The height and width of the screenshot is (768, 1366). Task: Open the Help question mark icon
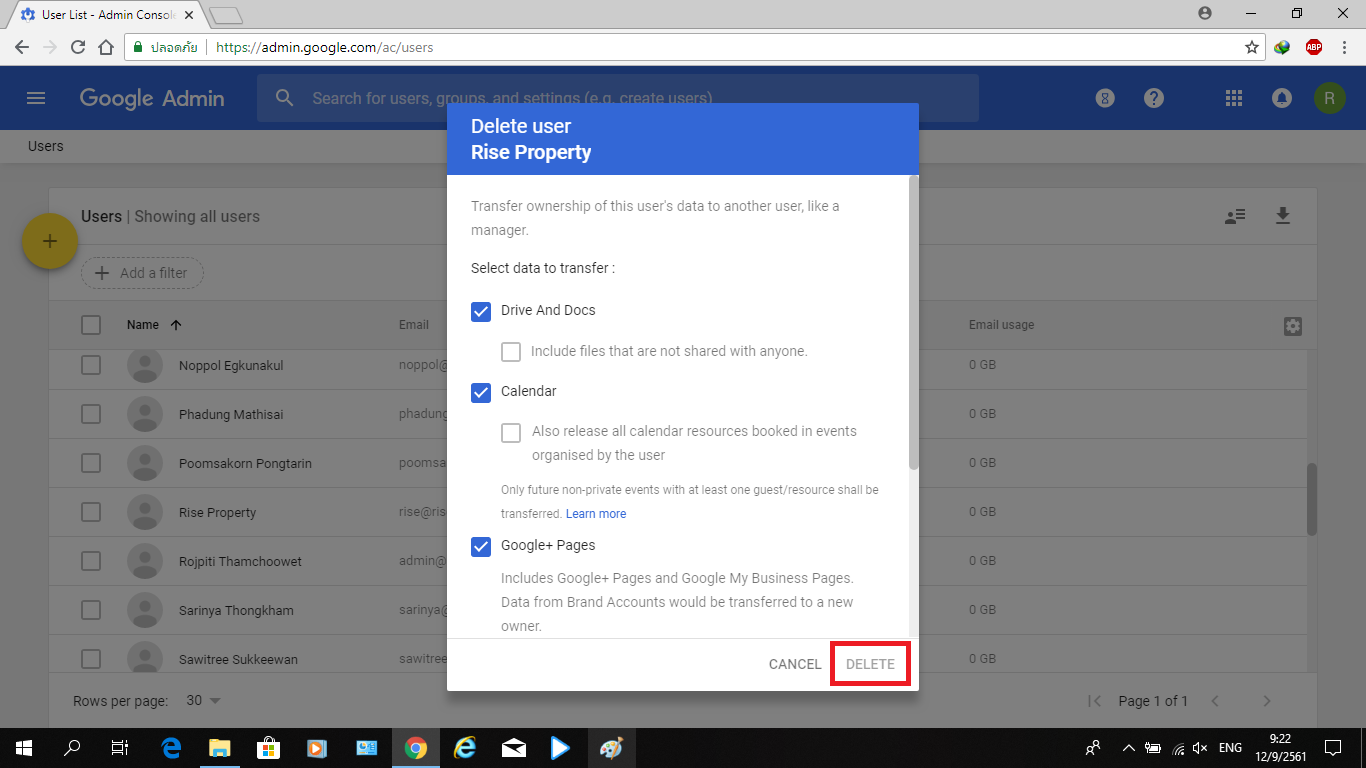[x=1154, y=98]
